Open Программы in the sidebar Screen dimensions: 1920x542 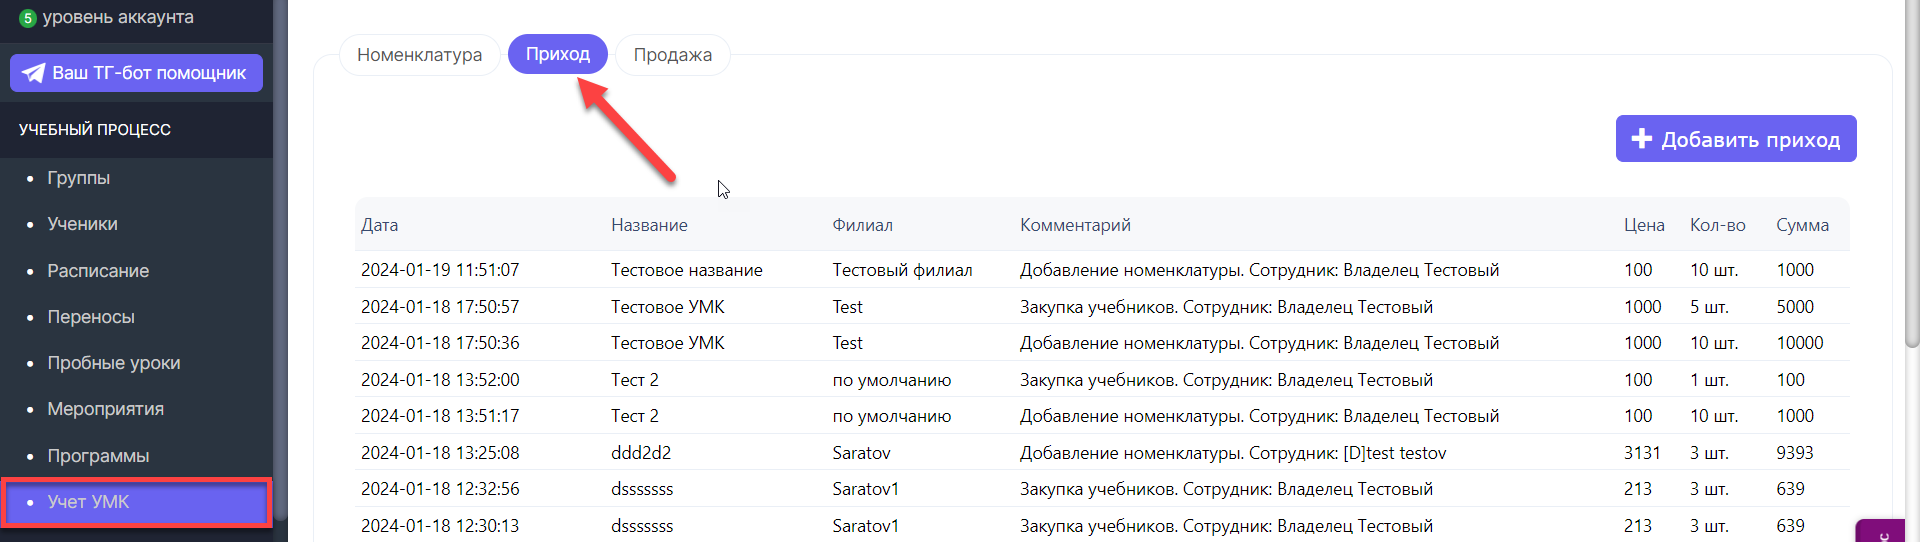pos(98,456)
